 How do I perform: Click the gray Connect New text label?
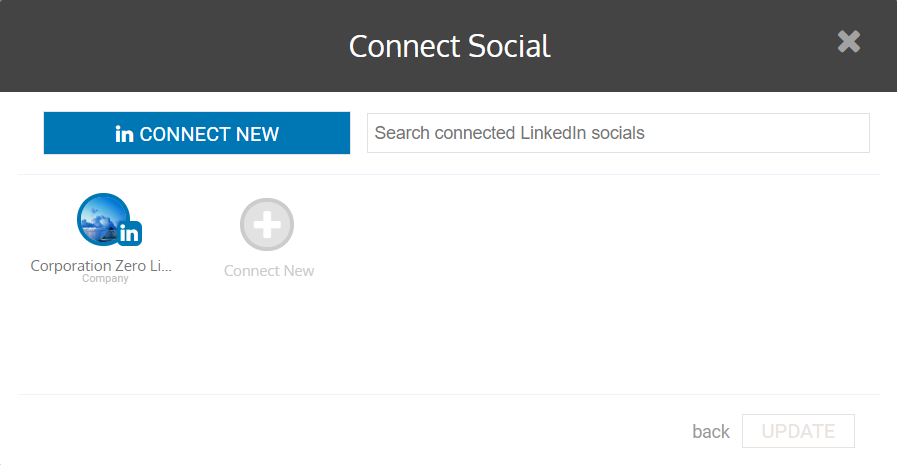click(x=269, y=271)
